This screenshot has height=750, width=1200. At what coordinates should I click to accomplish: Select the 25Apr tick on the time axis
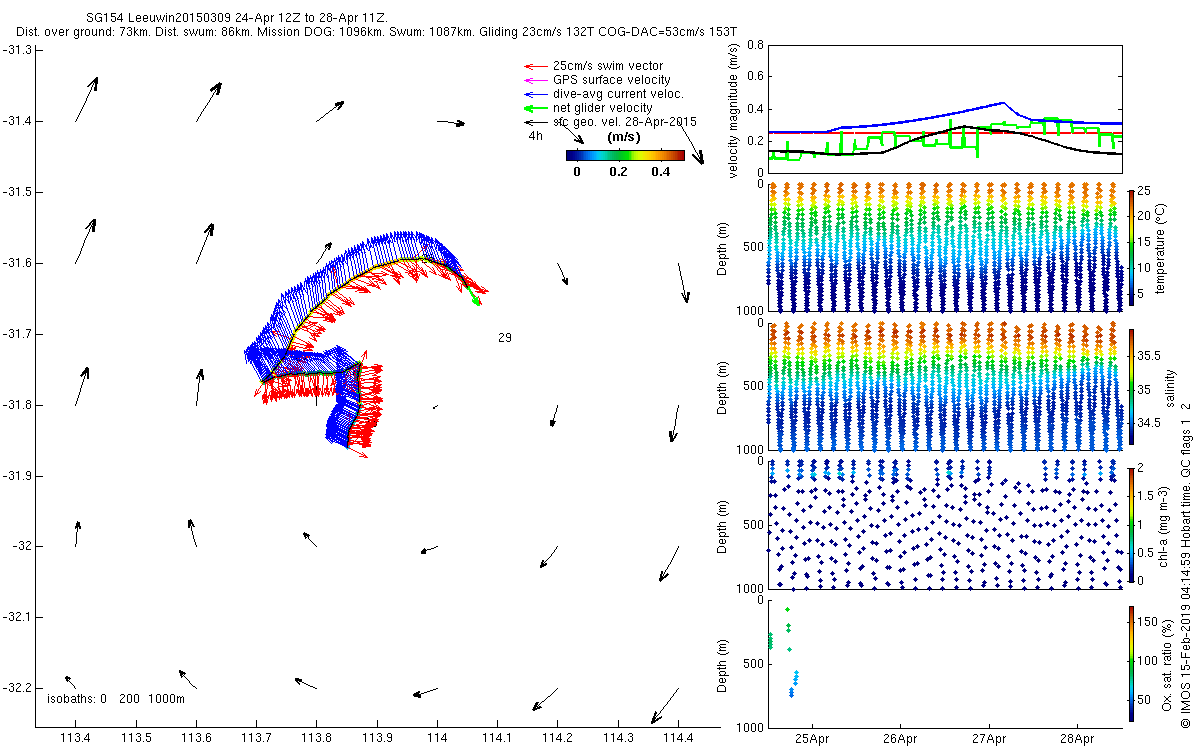[812, 738]
